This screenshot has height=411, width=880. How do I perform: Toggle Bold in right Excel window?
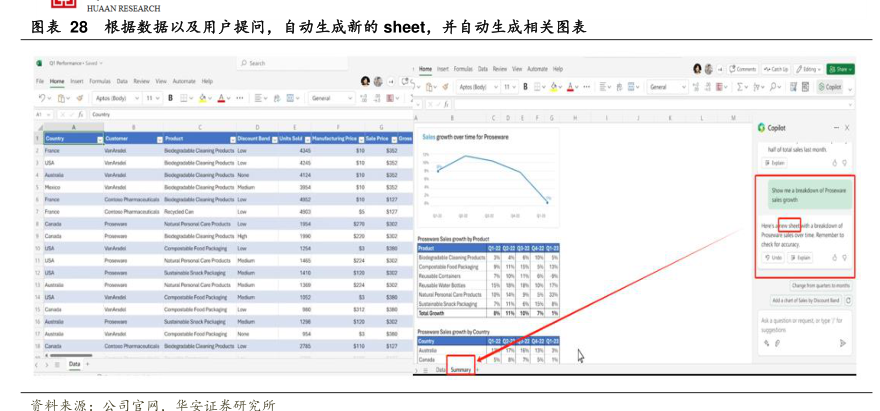[526, 87]
